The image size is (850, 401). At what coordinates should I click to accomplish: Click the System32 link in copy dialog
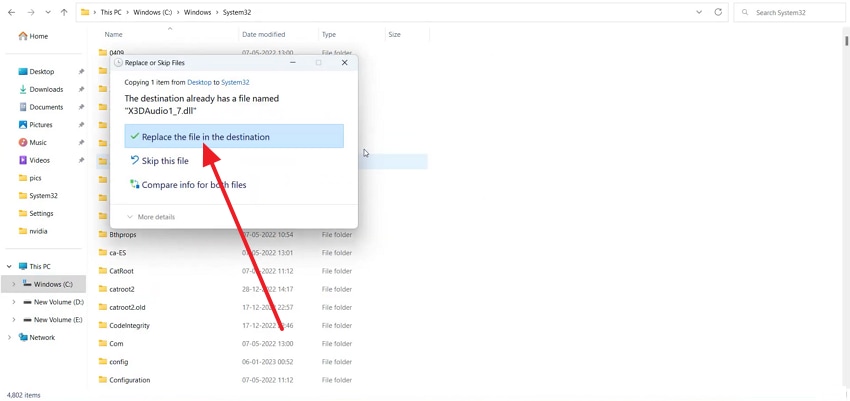tap(235, 82)
